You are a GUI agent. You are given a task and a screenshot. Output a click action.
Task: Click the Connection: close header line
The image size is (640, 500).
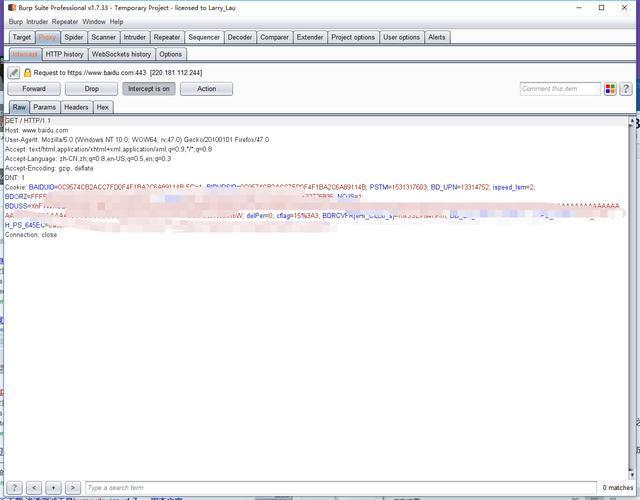coord(31,235)
